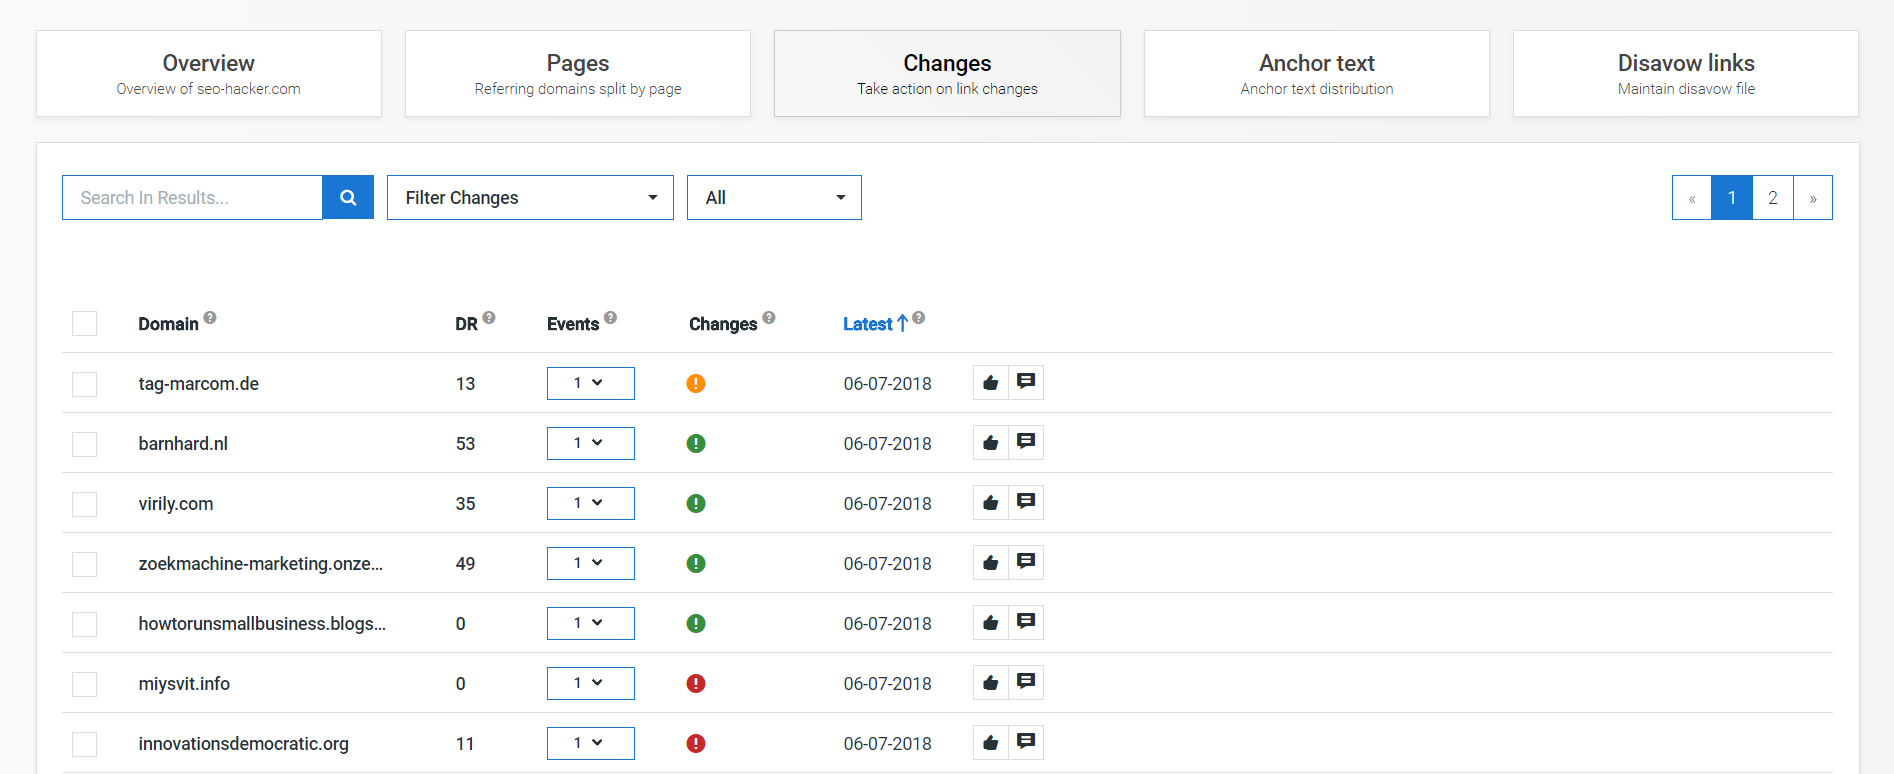Click the Search In Results field
The width and height of the screenshot is (1894, 774).
(192, 198)
